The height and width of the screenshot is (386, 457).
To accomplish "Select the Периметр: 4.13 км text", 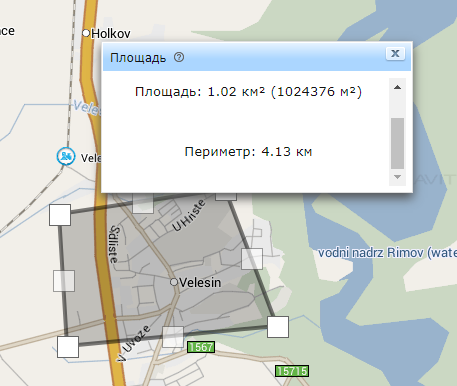I will [248, 152].
